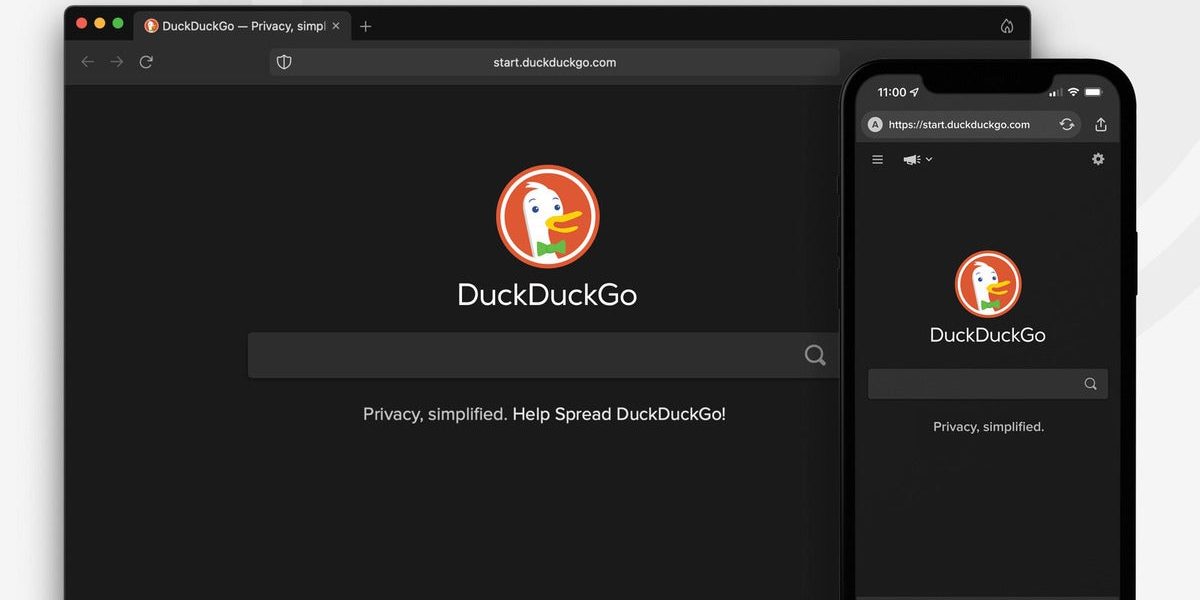Open the Help Spread DuckDuckGo! link

(619, 414)
